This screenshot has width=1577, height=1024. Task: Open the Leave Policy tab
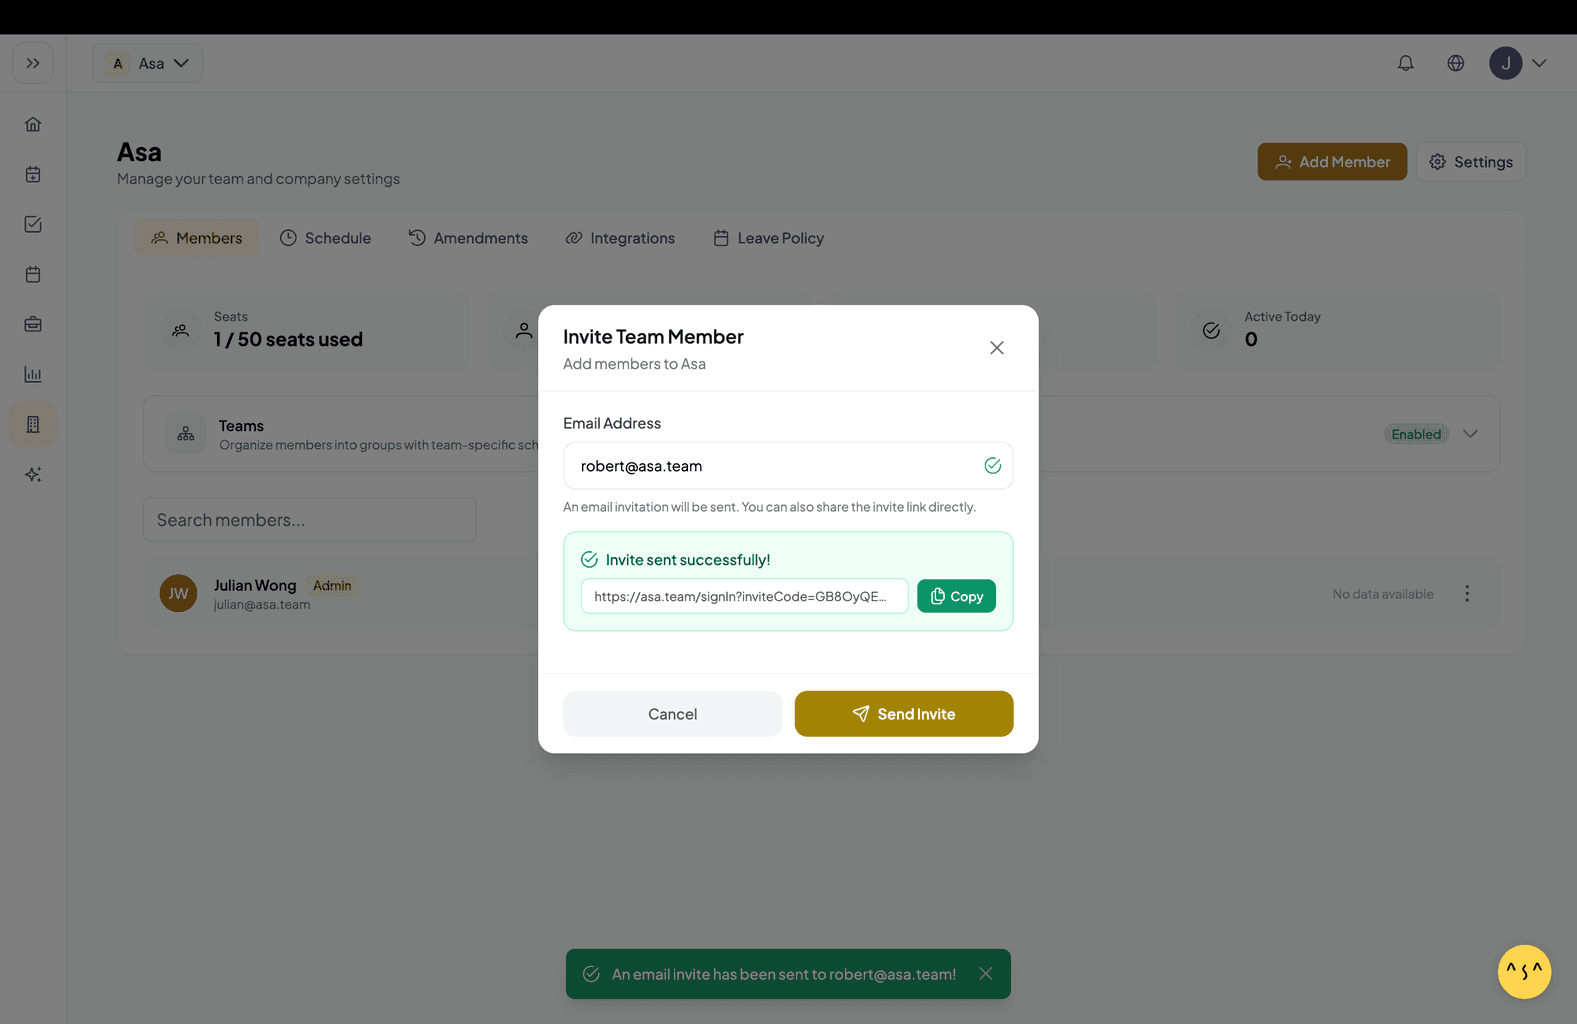pos(768,238)
